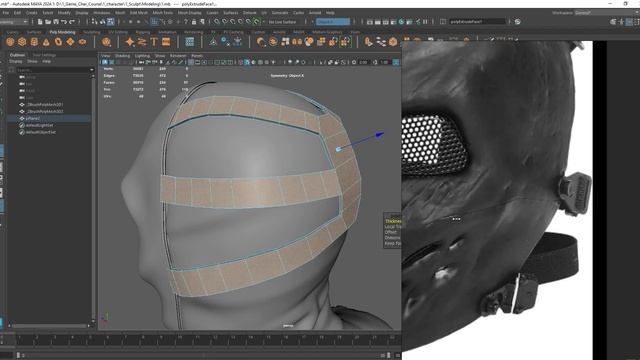Screen dimensions: 640x360
Task: Create a polygon cylinder from the shelf
Action: point(34,42)
